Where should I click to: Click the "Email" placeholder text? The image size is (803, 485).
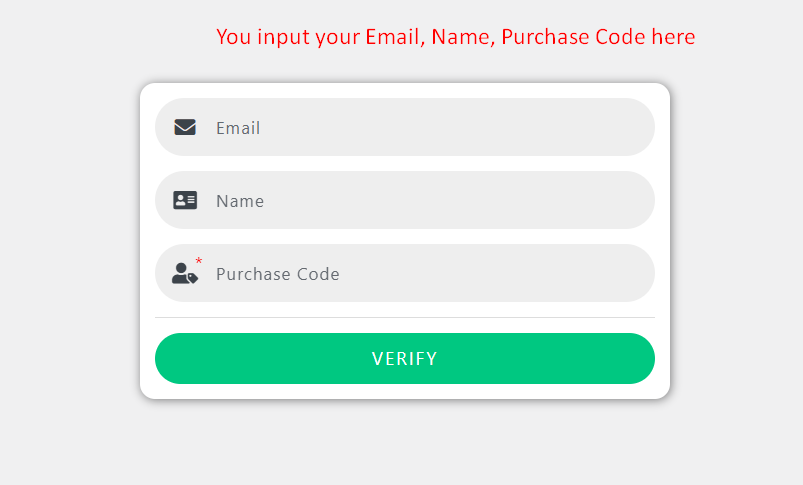(x=238, y=128)
